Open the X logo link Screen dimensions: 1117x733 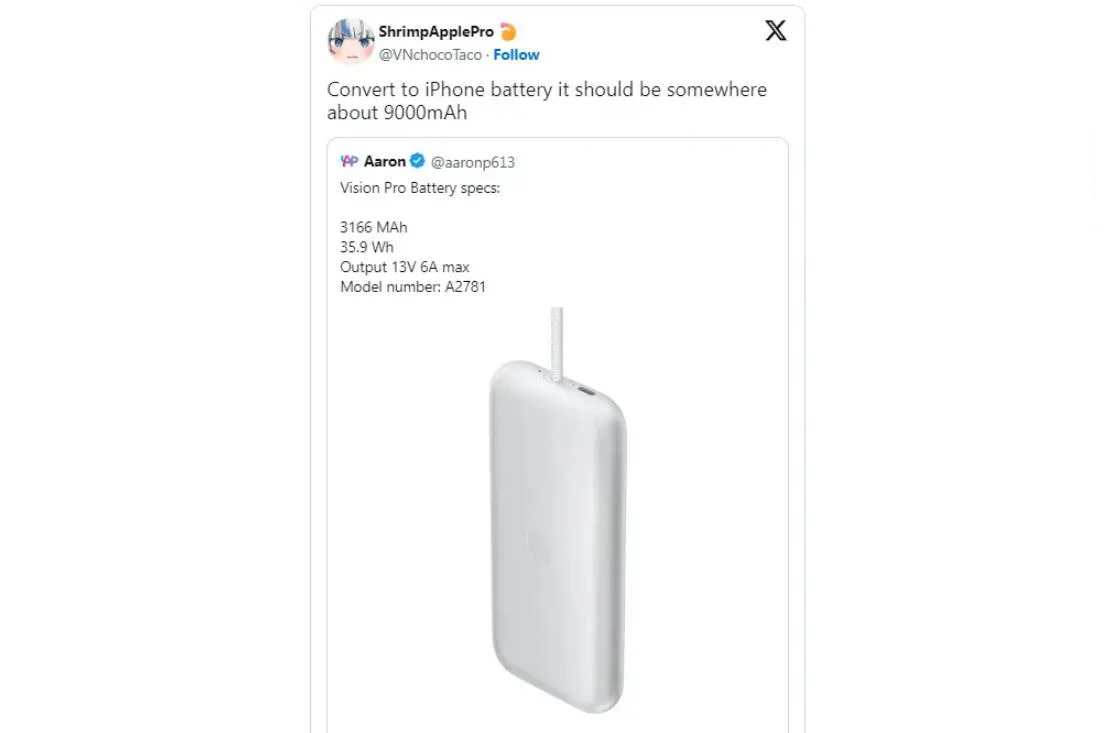click(775, 31)
